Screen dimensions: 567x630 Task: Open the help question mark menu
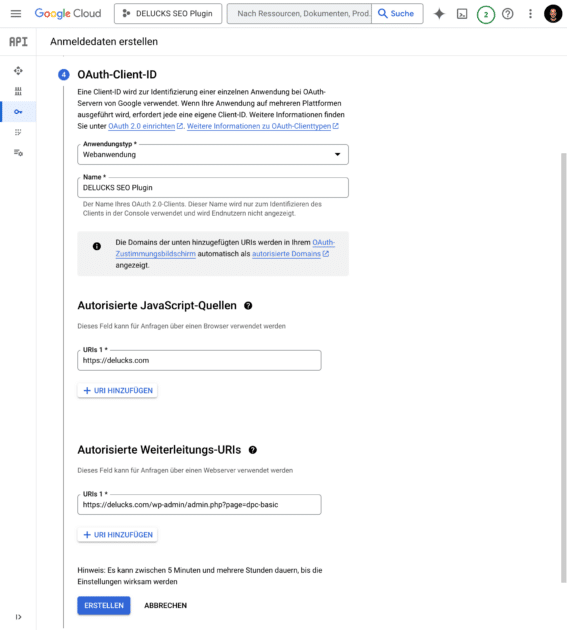point(508,14)
